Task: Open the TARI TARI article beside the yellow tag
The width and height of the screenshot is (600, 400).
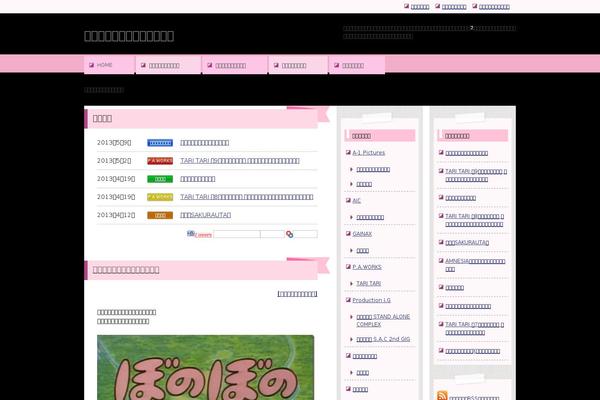Action: click(247, 197)
